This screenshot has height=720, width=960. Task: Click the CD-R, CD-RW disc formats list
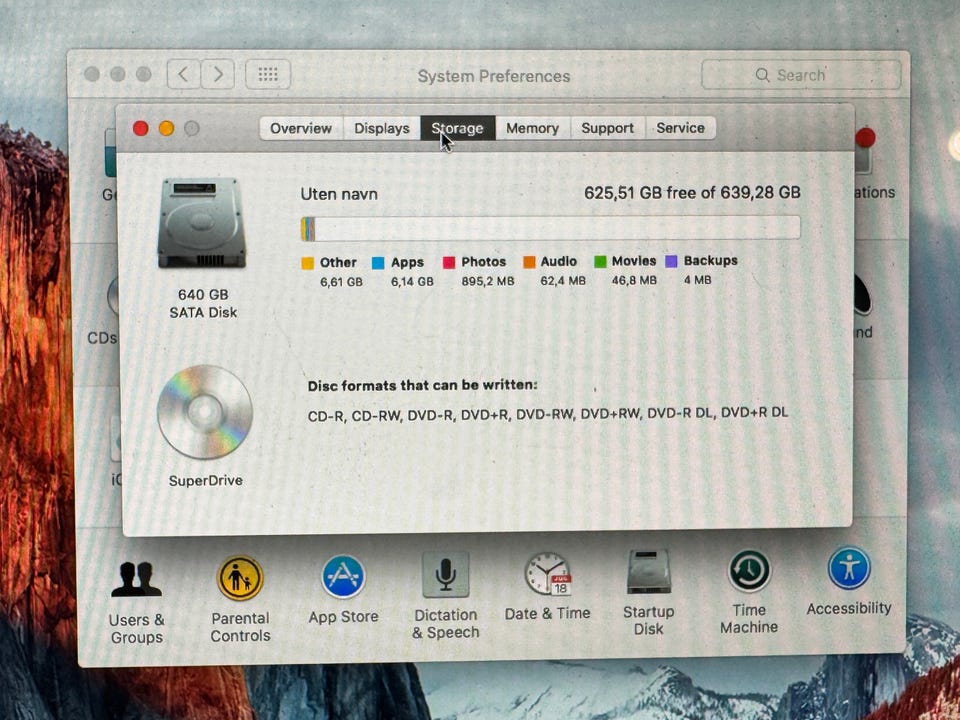pyautogui.click(x=547, y=414)
